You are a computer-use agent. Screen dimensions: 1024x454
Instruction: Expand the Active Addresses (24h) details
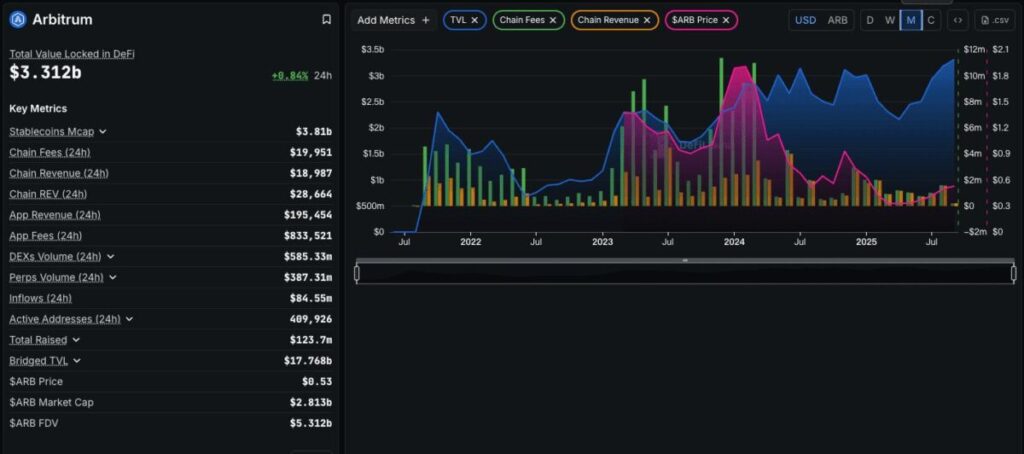130,319
